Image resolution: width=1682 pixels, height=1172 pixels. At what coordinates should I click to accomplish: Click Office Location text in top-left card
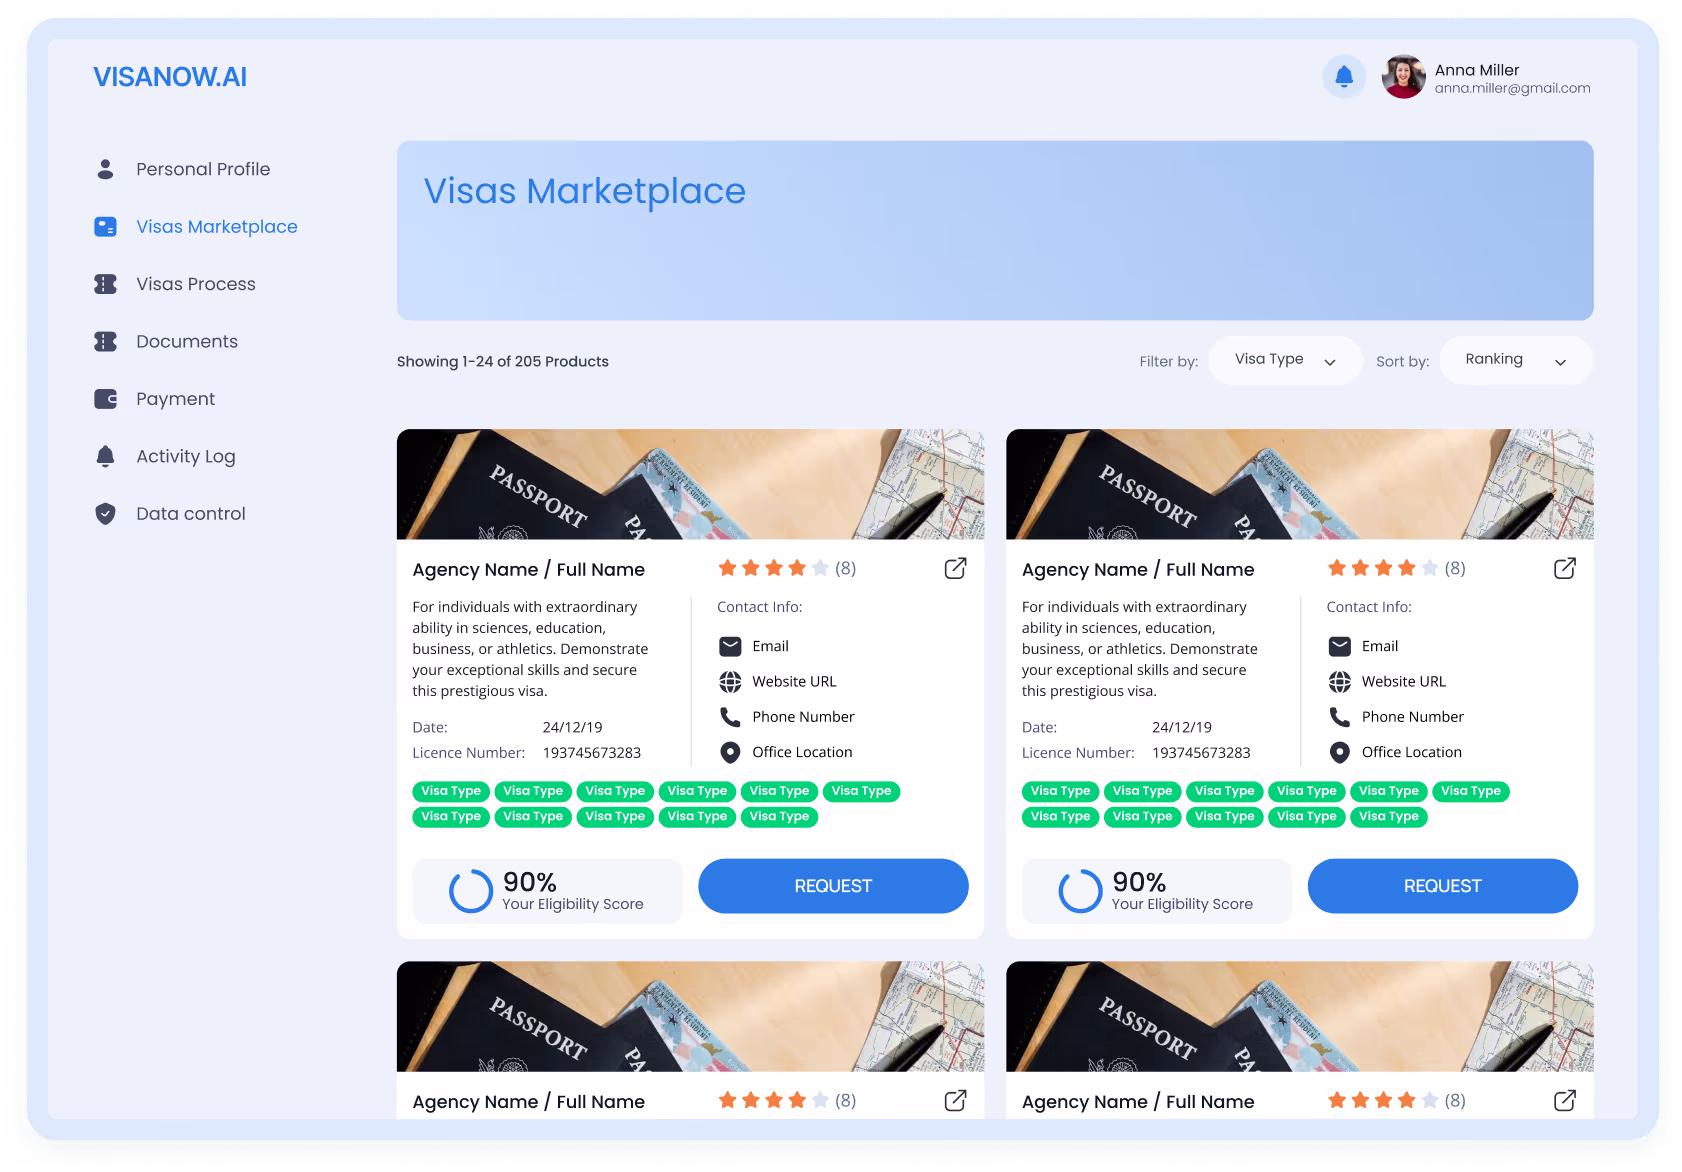tap(802, 752)
